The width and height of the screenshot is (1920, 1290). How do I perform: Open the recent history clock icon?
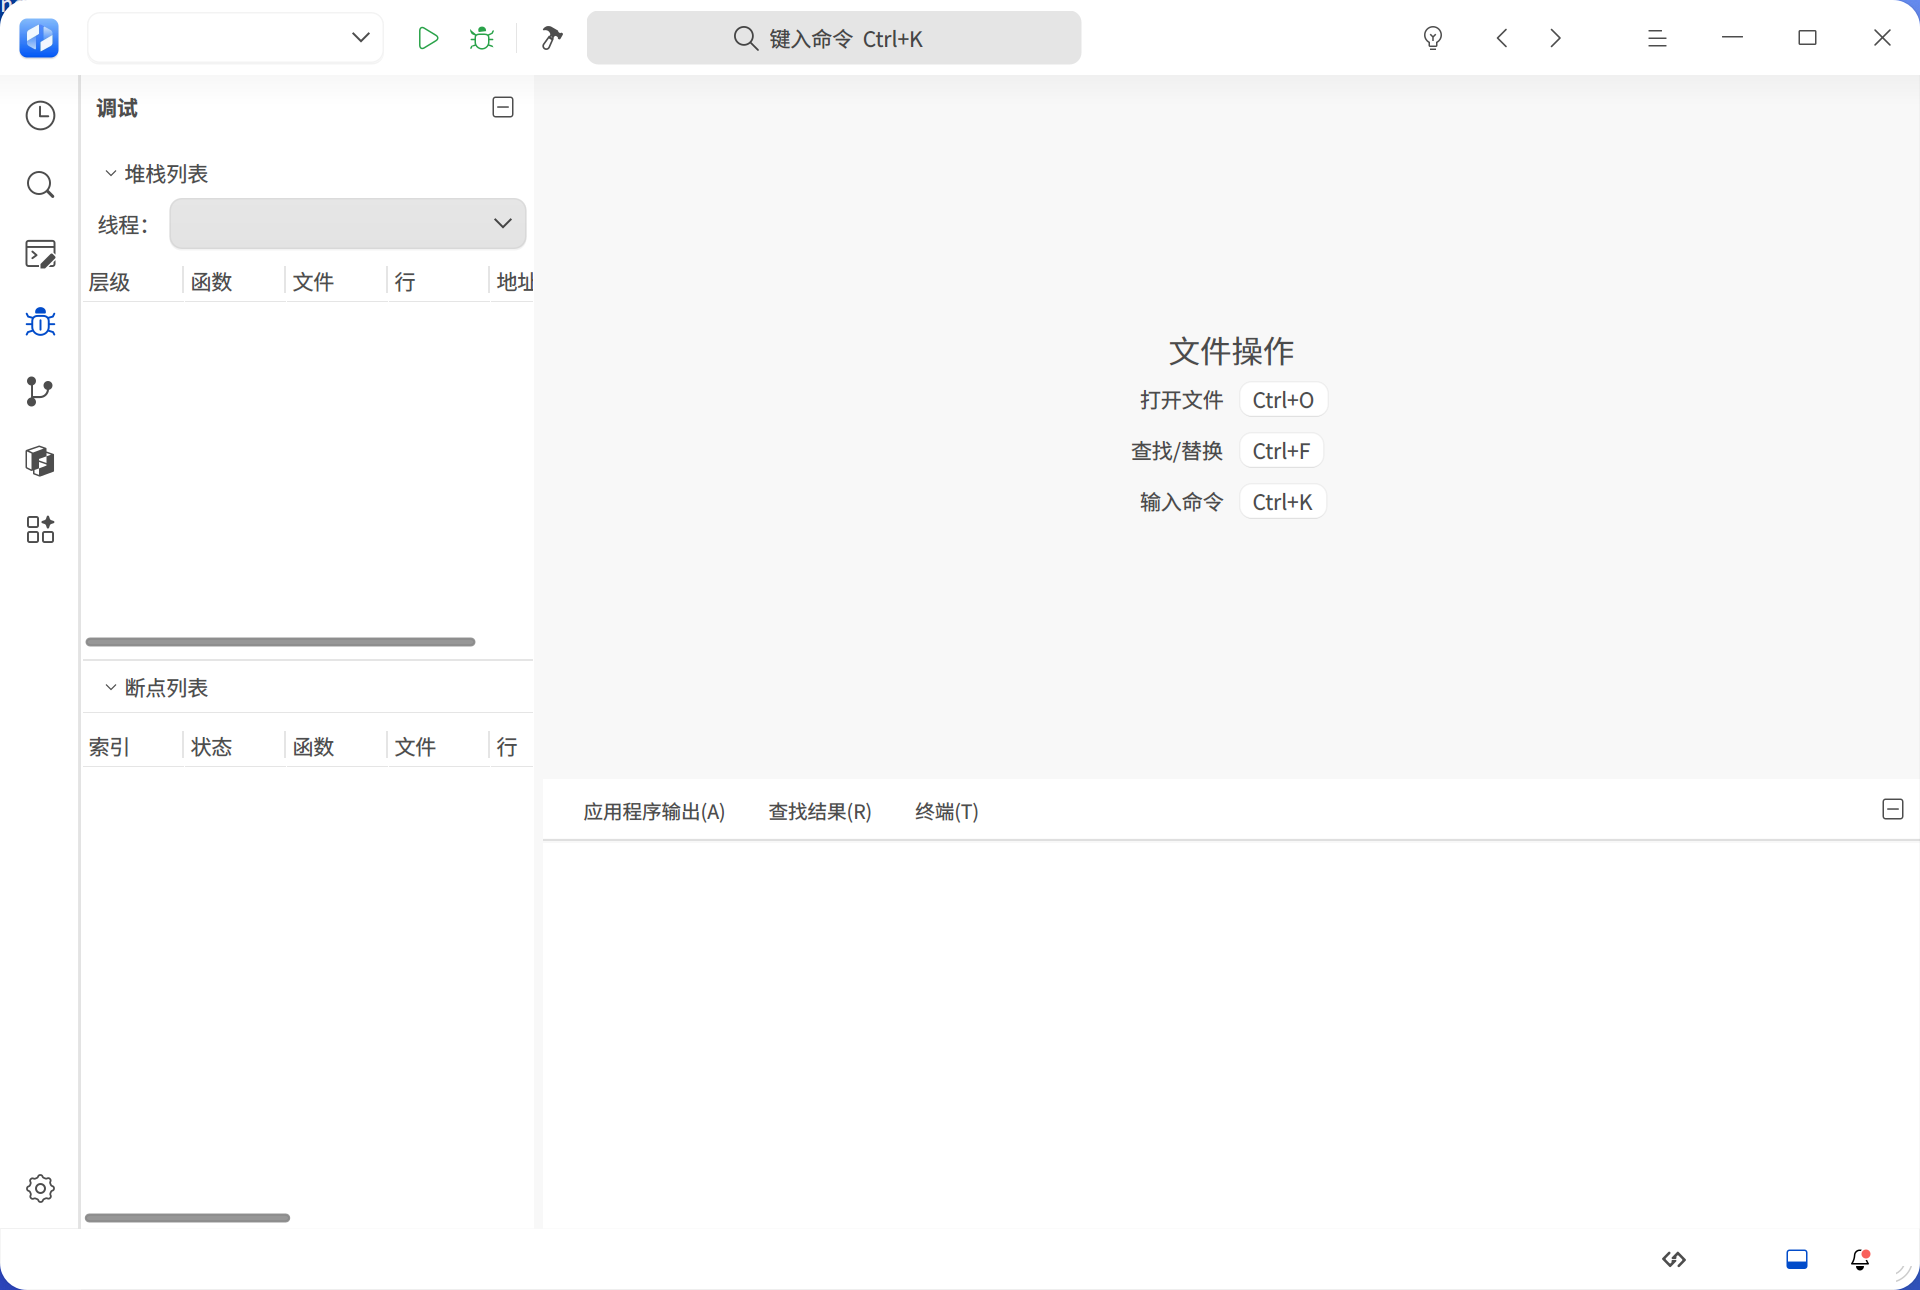40,116
